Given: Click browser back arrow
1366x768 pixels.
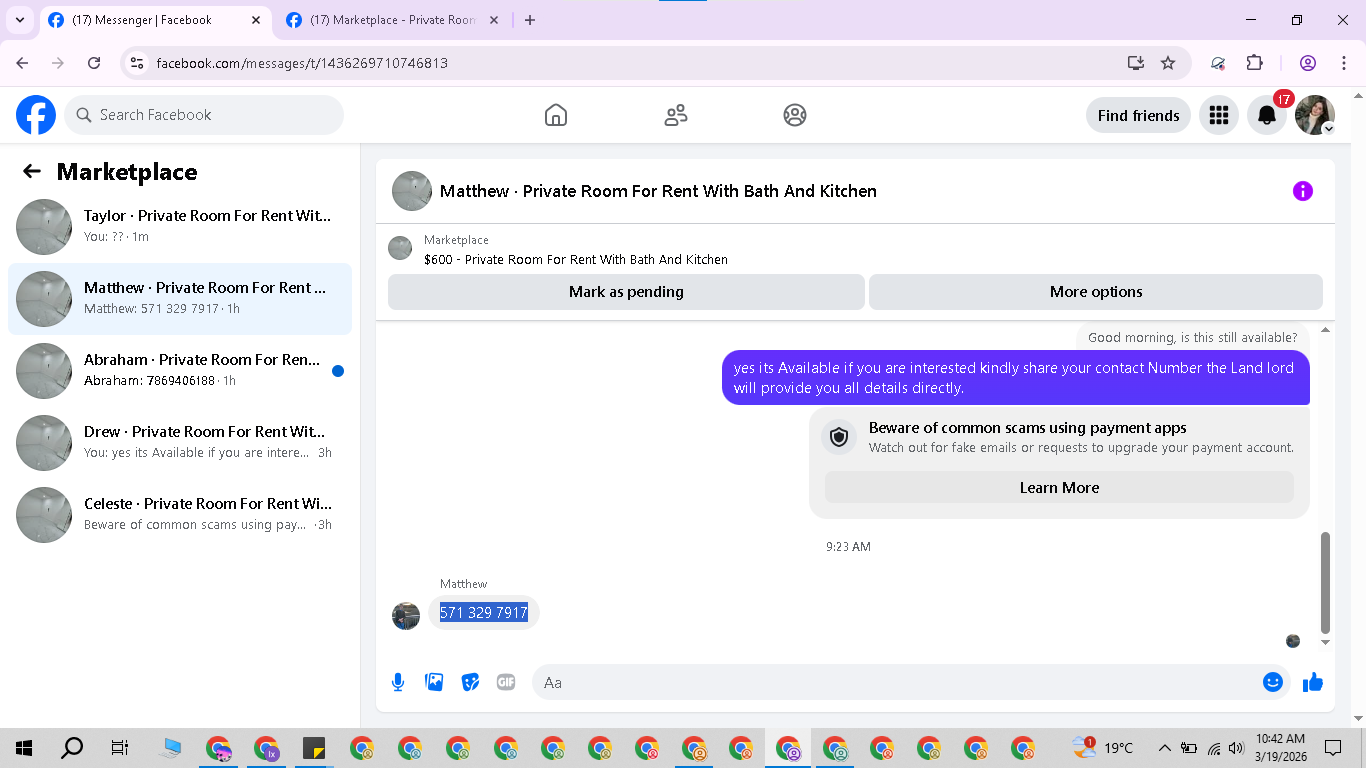Looking at the screenshot, I should [22, 63].
